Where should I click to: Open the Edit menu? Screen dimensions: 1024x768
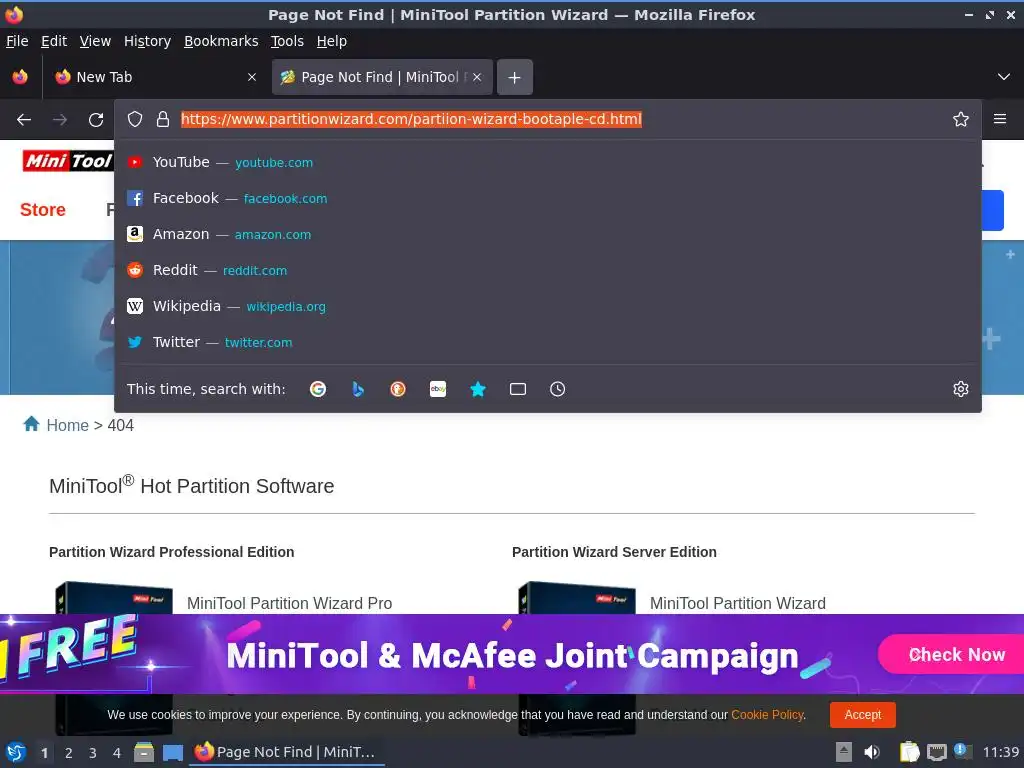54,41
